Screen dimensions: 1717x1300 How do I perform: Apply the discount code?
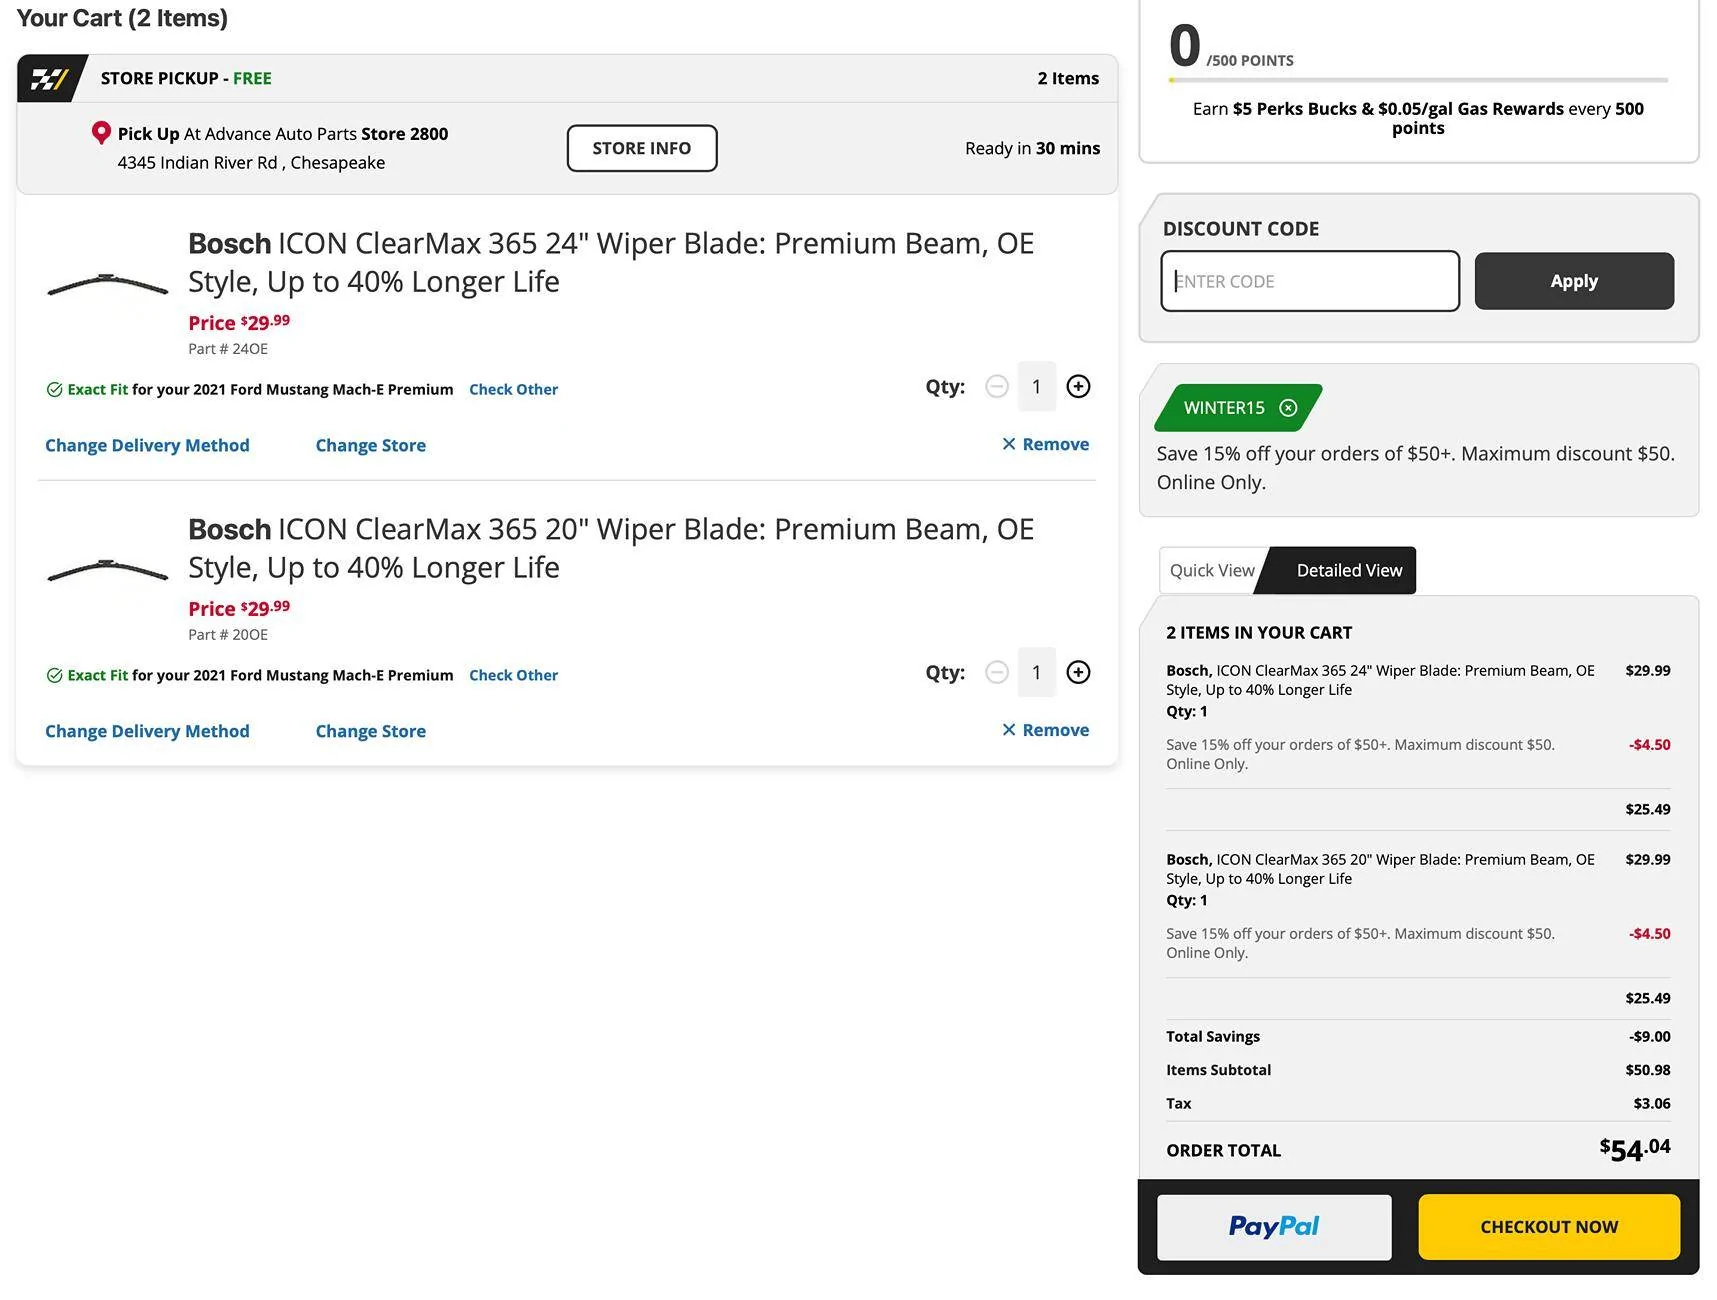tap(1574, 281)
